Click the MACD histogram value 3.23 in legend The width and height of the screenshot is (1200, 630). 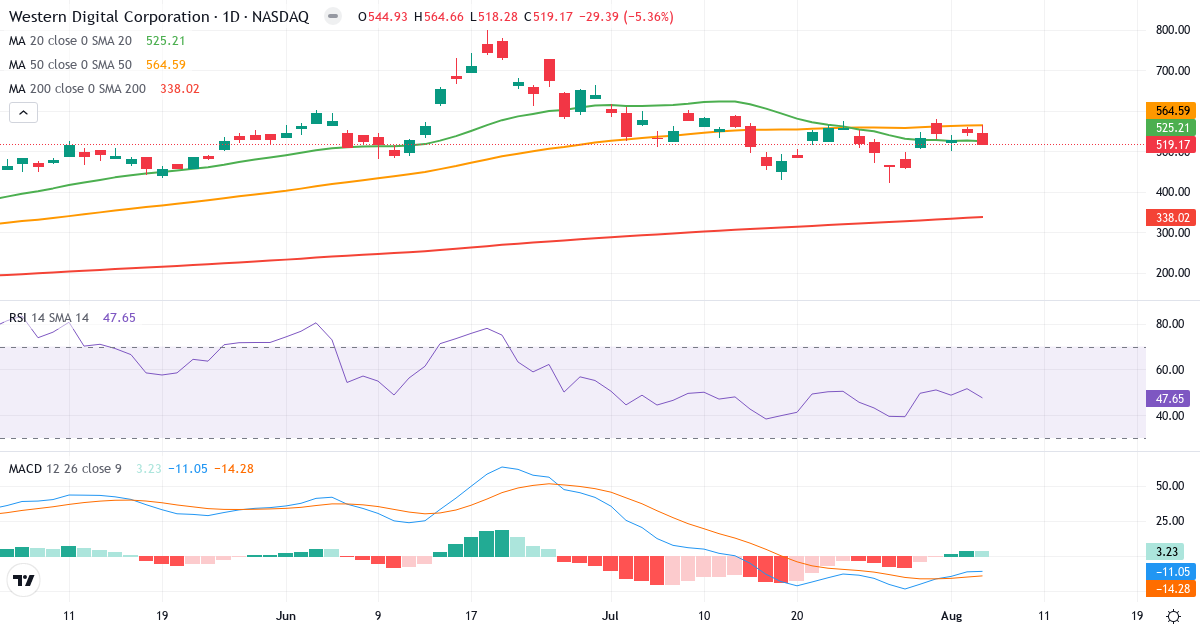coord(148,468)
